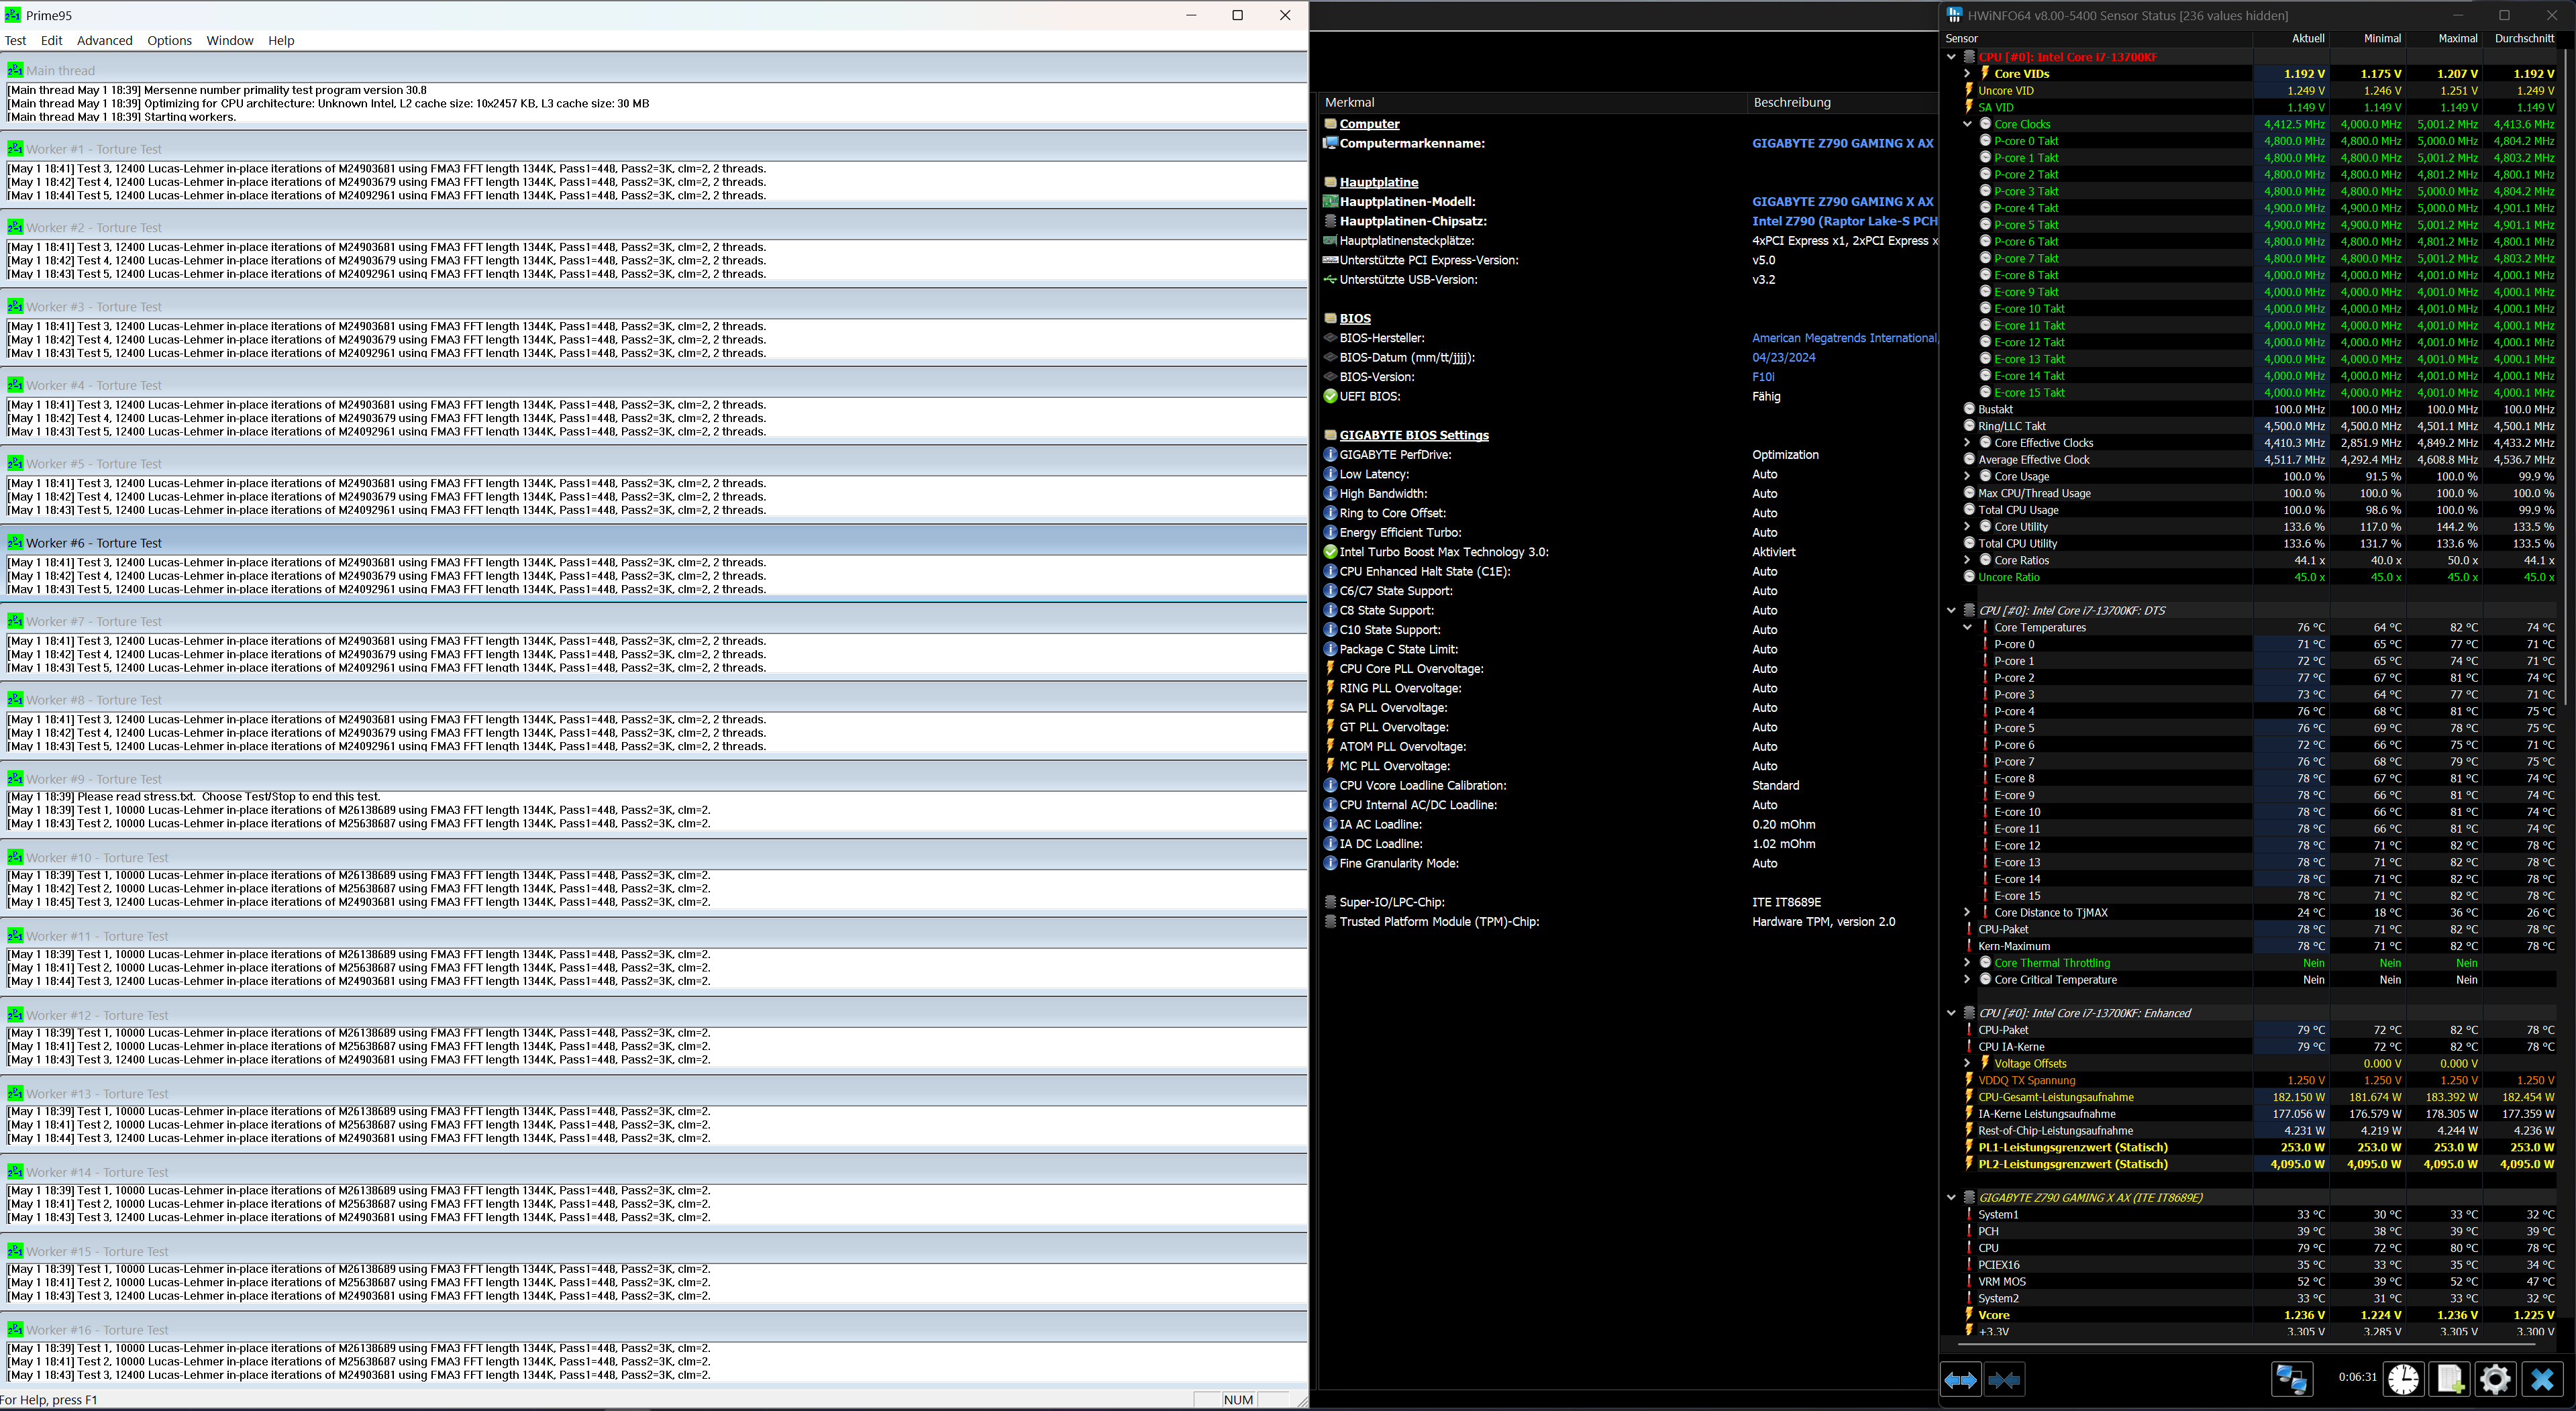Open the Options menu
The height and width of the screenshot is (1411, 2576).
point(169,41)
